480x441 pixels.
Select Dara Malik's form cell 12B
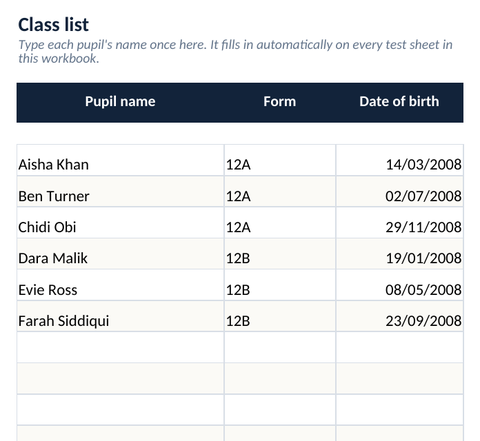pyautogui.click(x=280, y=254)
